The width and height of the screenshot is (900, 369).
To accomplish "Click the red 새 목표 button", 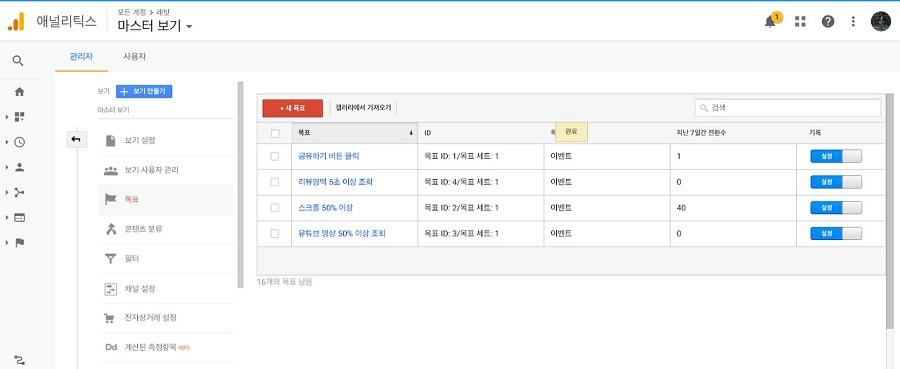I will tap(292, 108).
